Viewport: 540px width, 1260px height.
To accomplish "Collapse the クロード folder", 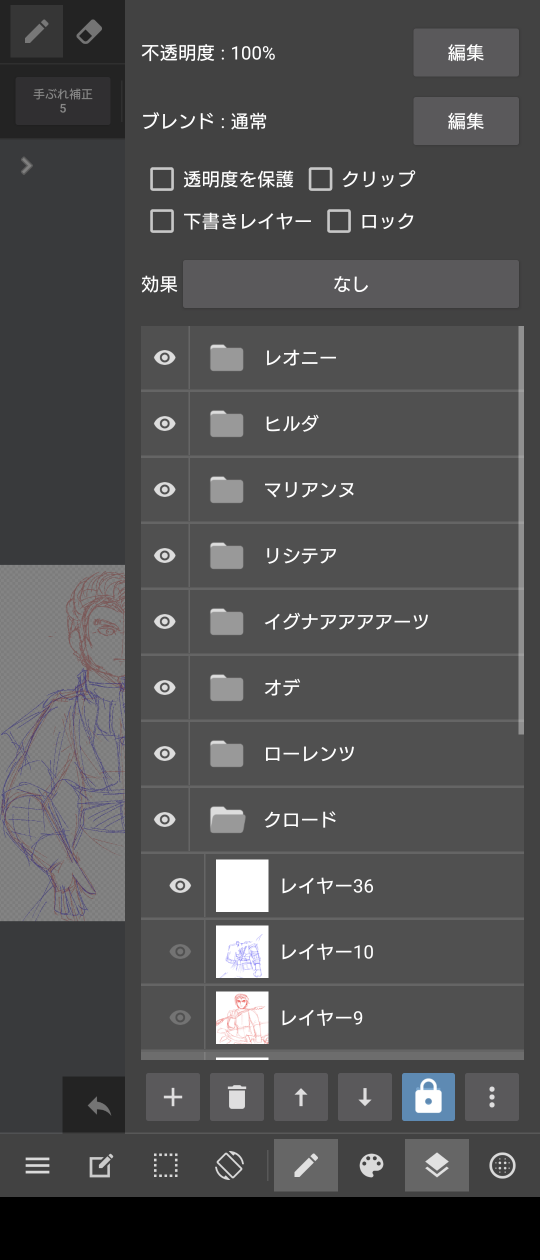I will pos(227,820).
